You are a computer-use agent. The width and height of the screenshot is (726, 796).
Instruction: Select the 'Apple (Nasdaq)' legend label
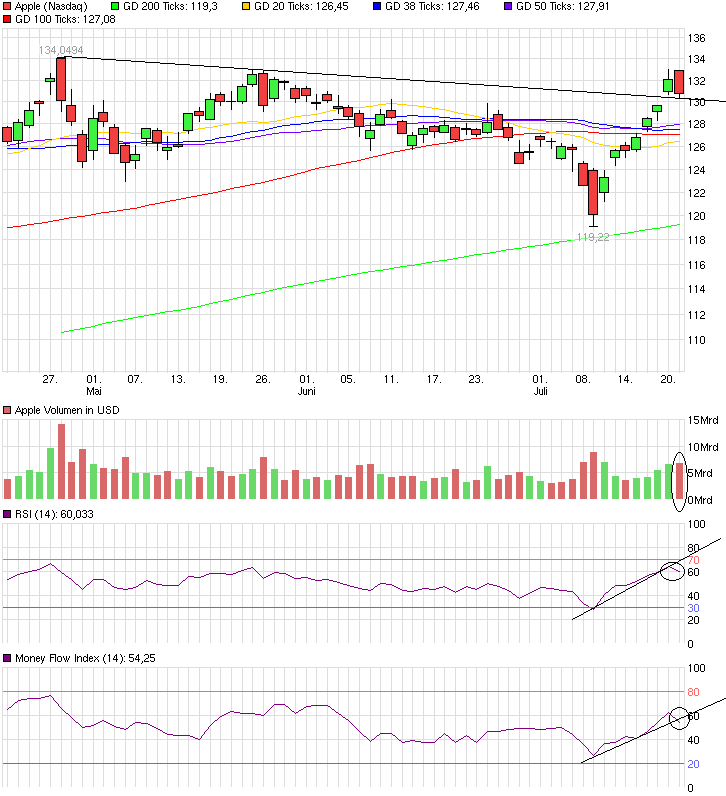coord(51,7)
